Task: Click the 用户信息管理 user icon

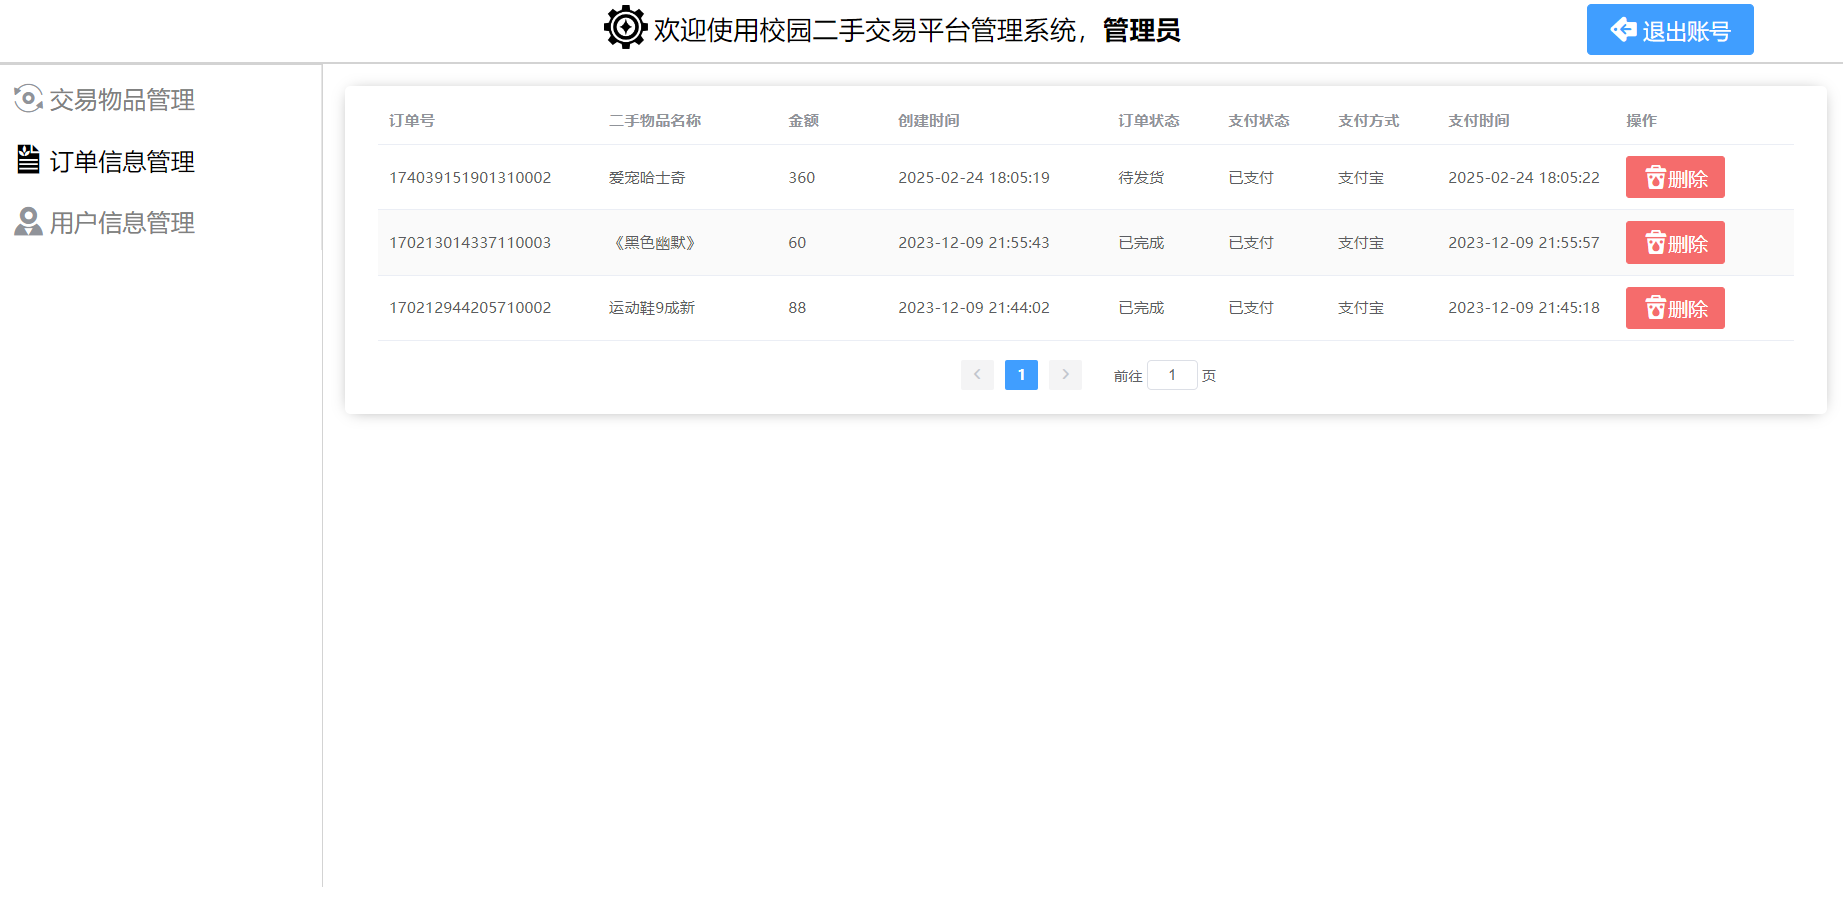Action: [x=28, y=222]
